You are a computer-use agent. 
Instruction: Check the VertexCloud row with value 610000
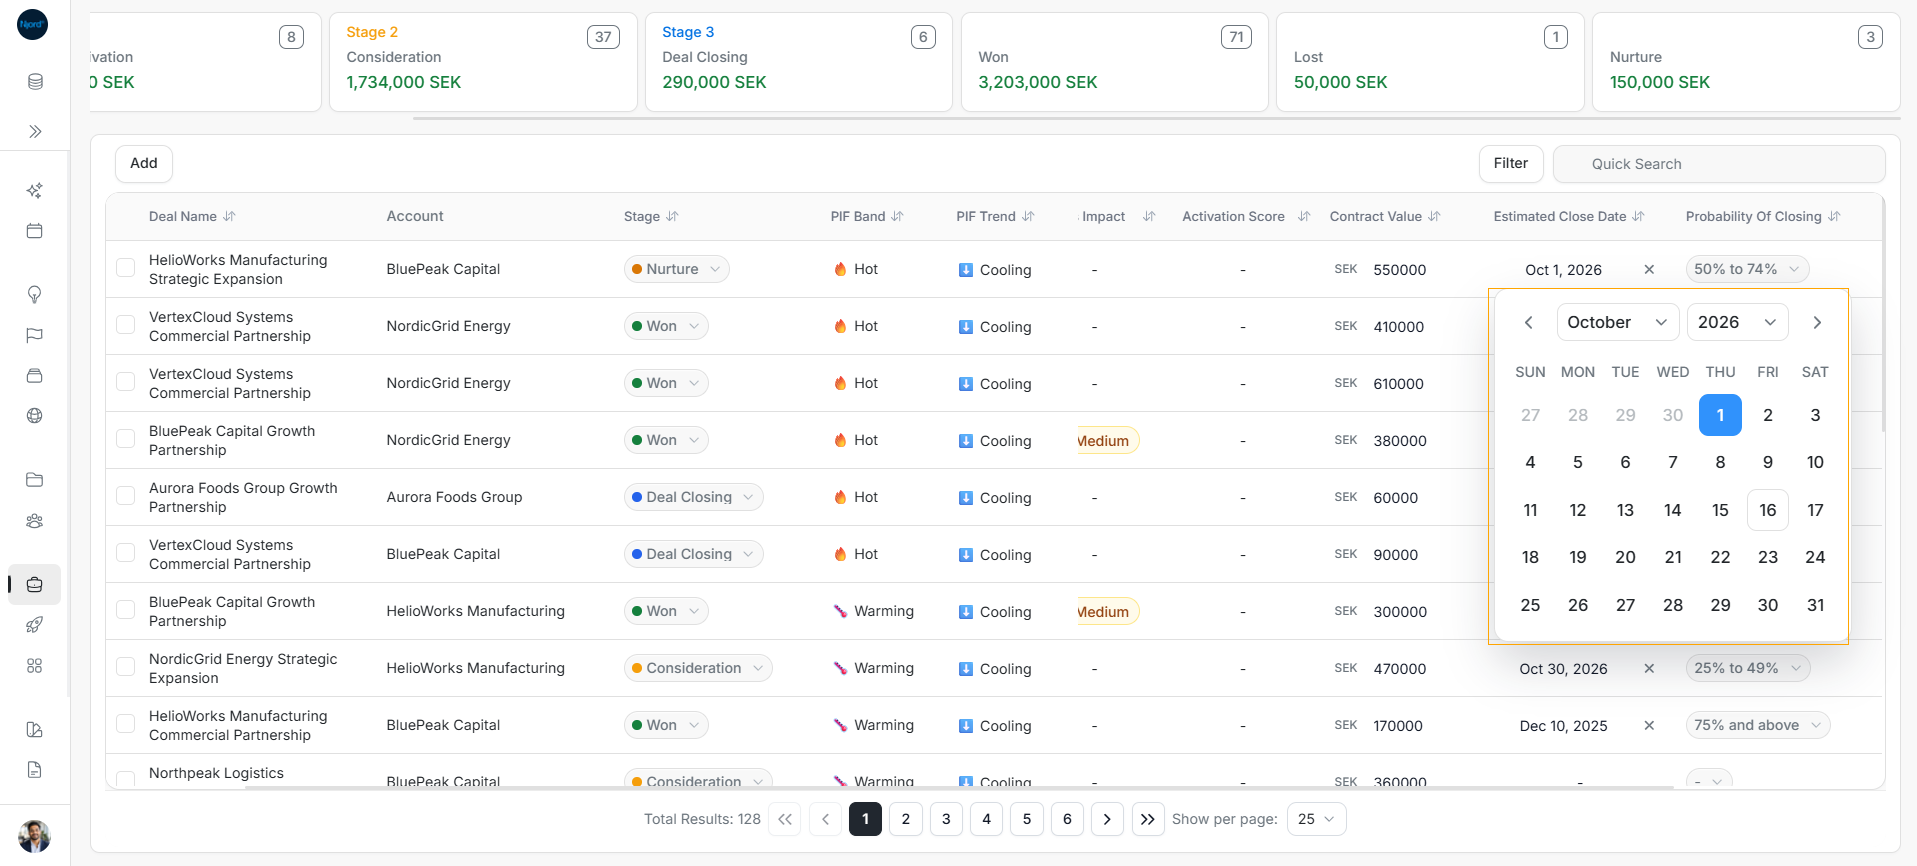tap(125, 382)
